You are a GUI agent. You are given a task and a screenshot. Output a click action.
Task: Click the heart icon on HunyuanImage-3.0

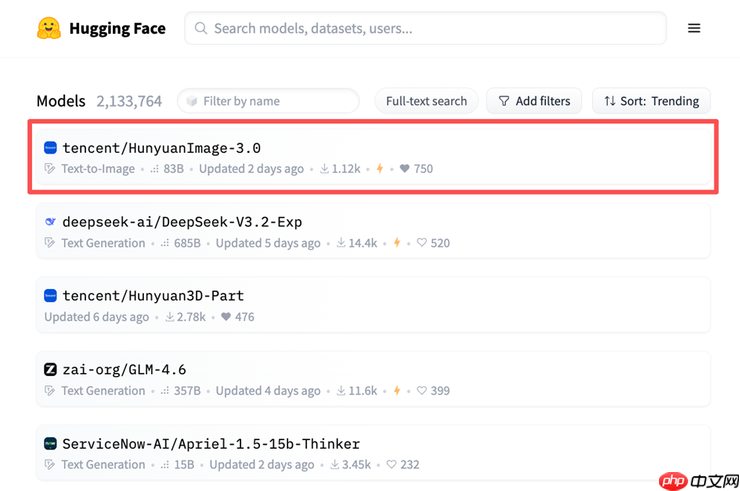[404, 169]
